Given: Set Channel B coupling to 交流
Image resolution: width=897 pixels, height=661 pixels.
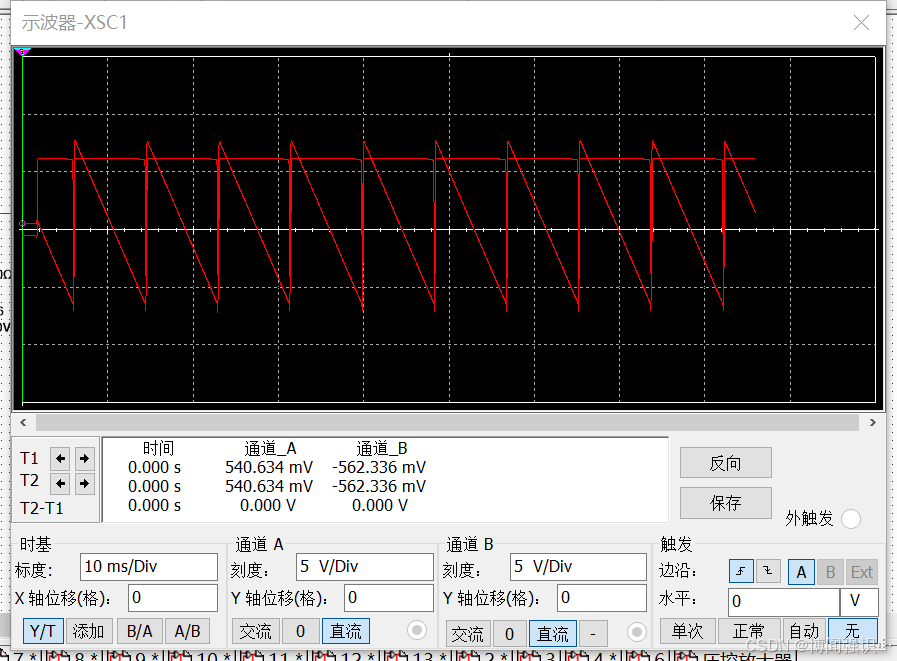Looking at the screenshot, I should coord(467,634).
